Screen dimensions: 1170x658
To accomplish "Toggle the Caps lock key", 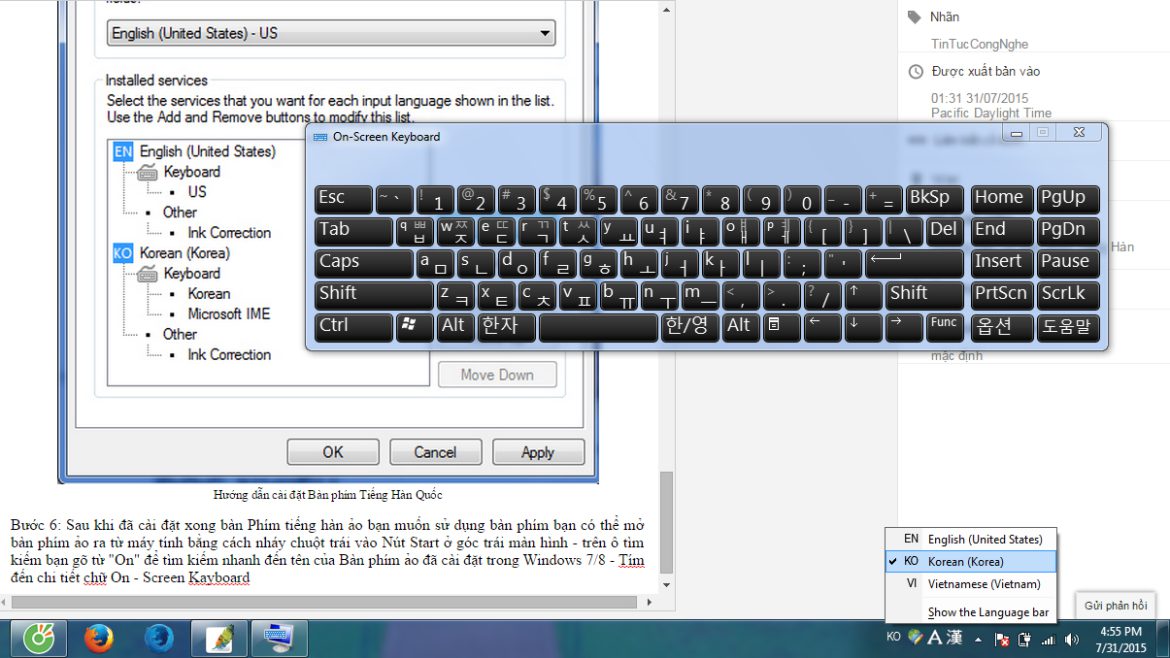I will click(x=363, y=262).
